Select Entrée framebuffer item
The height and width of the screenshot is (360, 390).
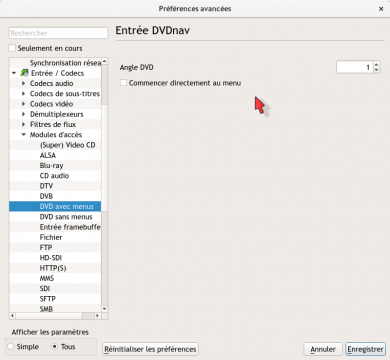tap(55, 227)
